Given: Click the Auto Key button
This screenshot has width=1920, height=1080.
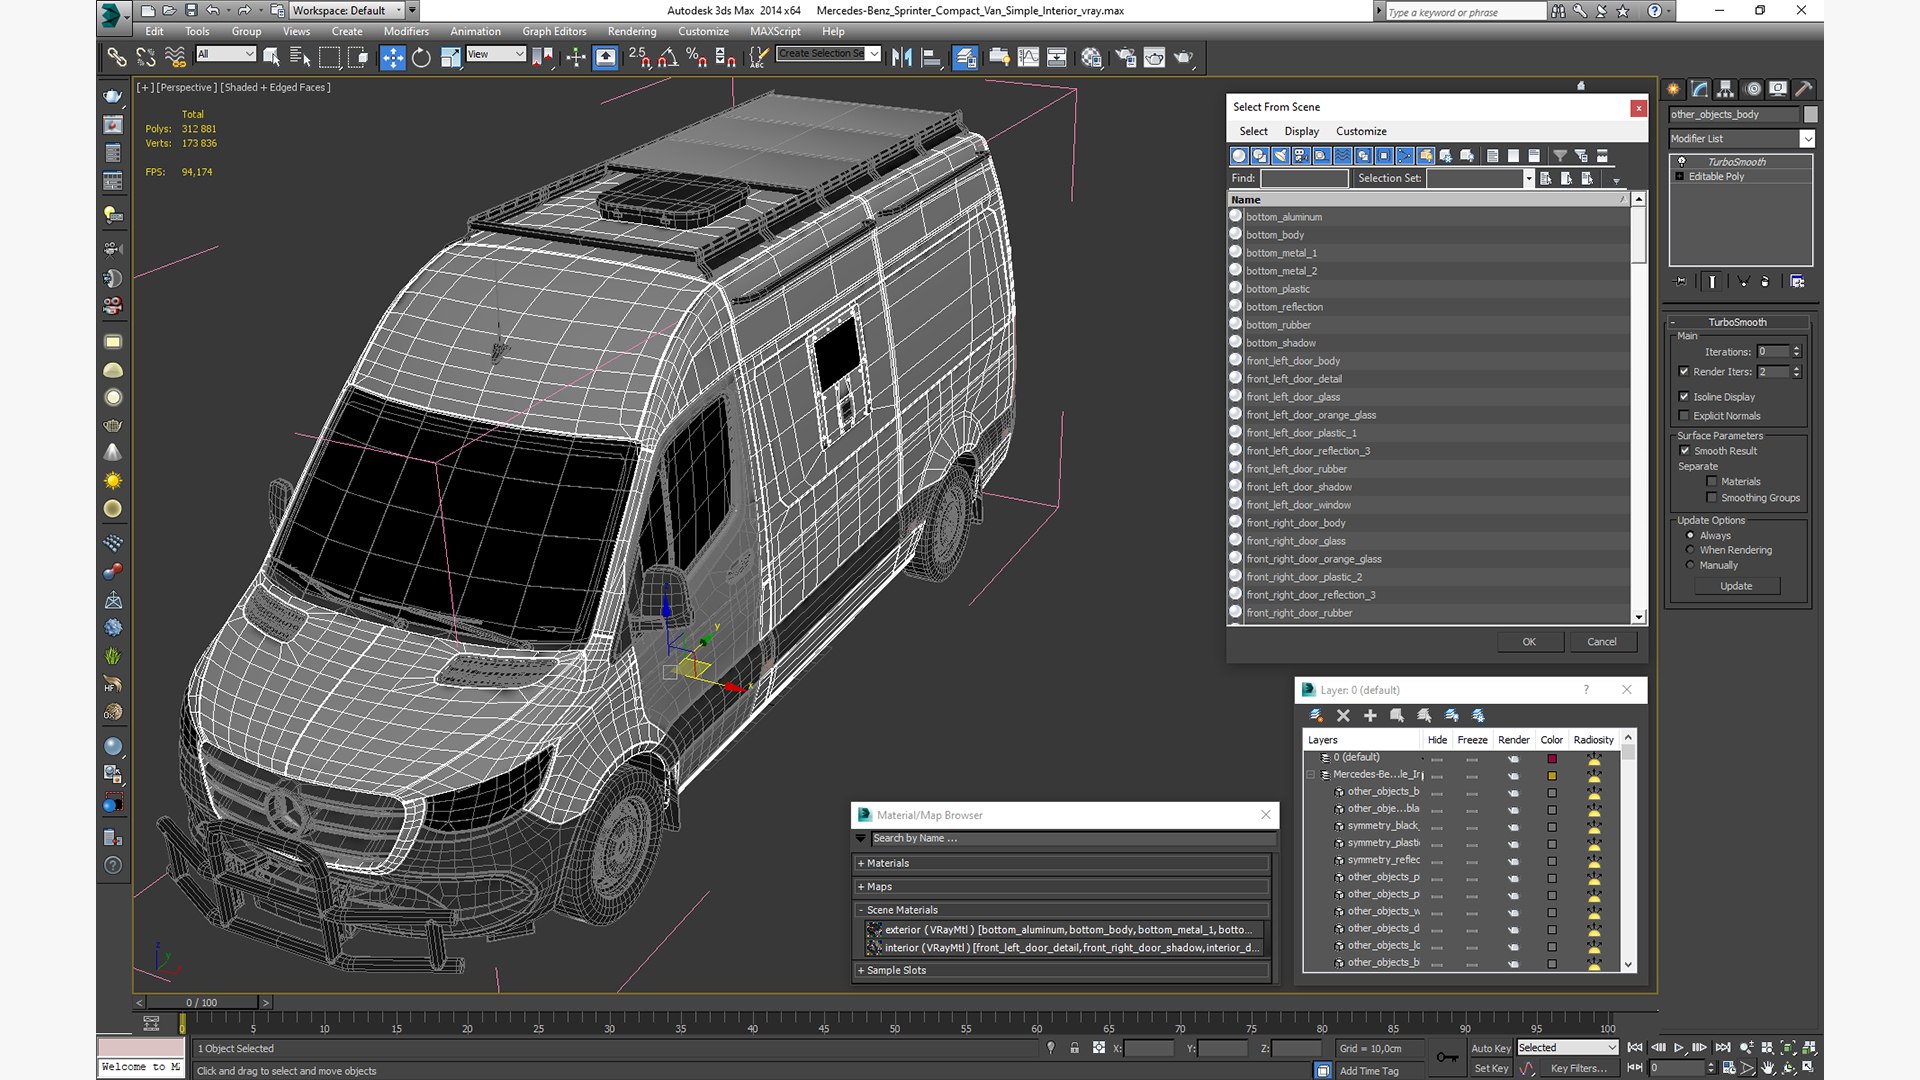Looking at the screenshot, I should 1491,1049.
